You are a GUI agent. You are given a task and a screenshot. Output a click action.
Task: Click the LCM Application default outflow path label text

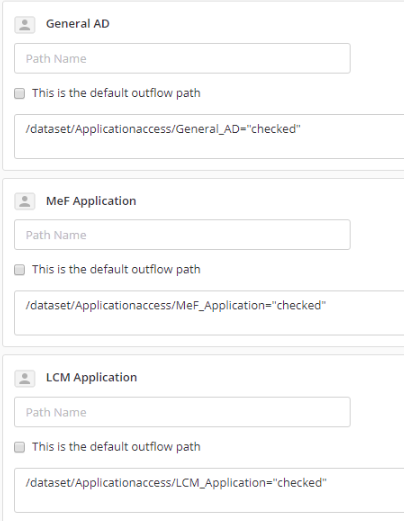[116, 447]
